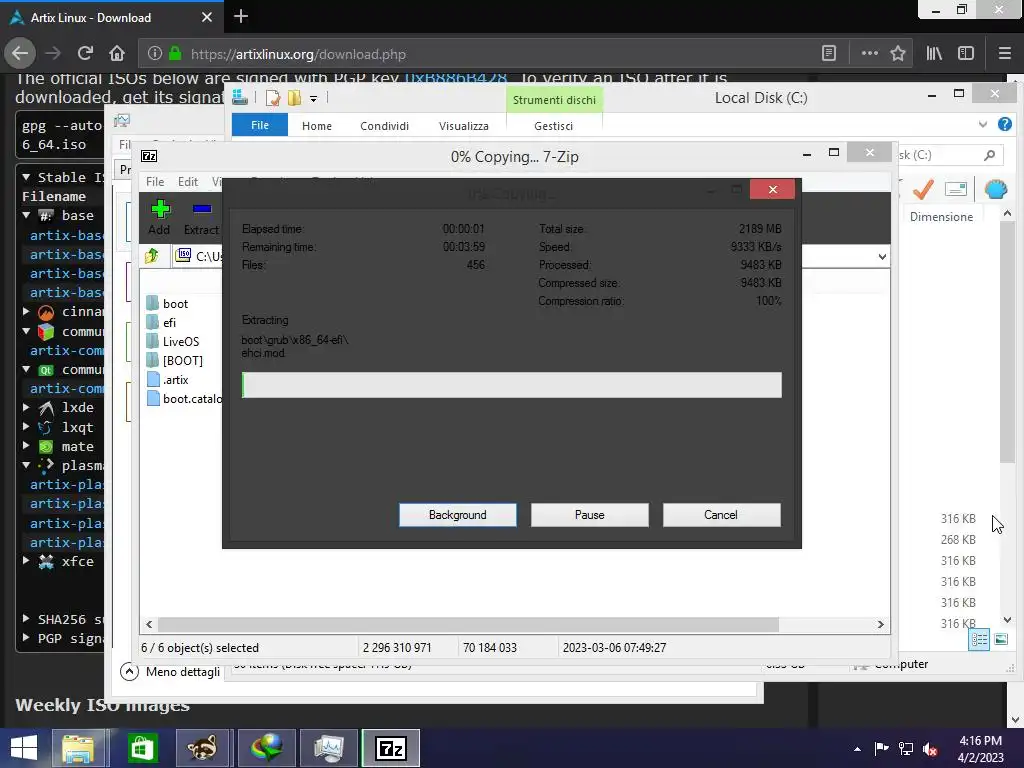Viewport: 1024px width, 768px height.
Task: Expand the SHA256 sums section
Action: (x=26, y=618)
